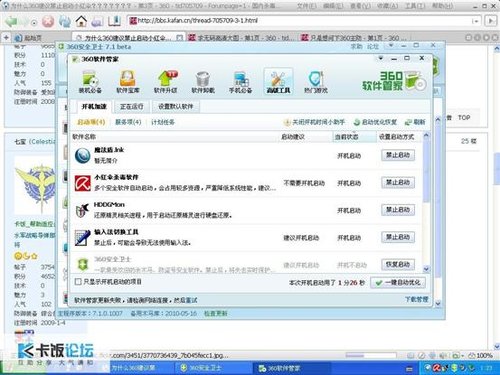Switch to 开机加速 tab

pyautogui.click(x=94, y=106)
